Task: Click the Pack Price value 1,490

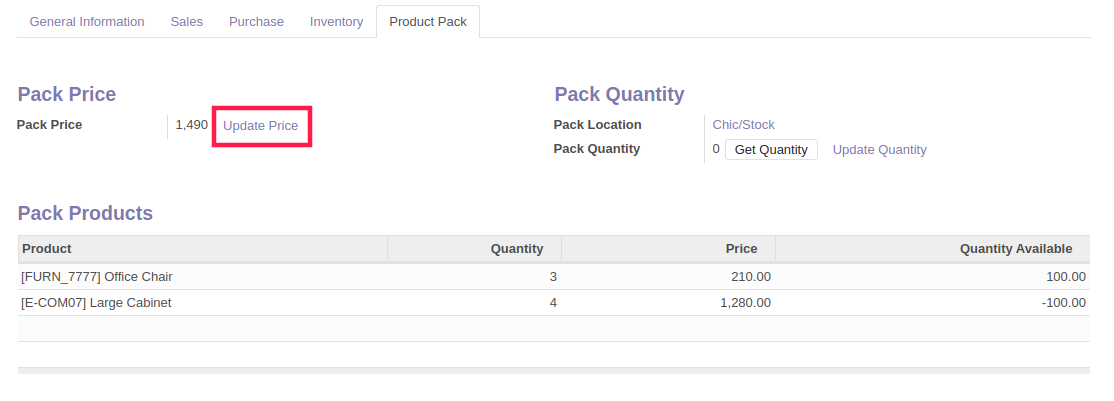Action: 192,125
